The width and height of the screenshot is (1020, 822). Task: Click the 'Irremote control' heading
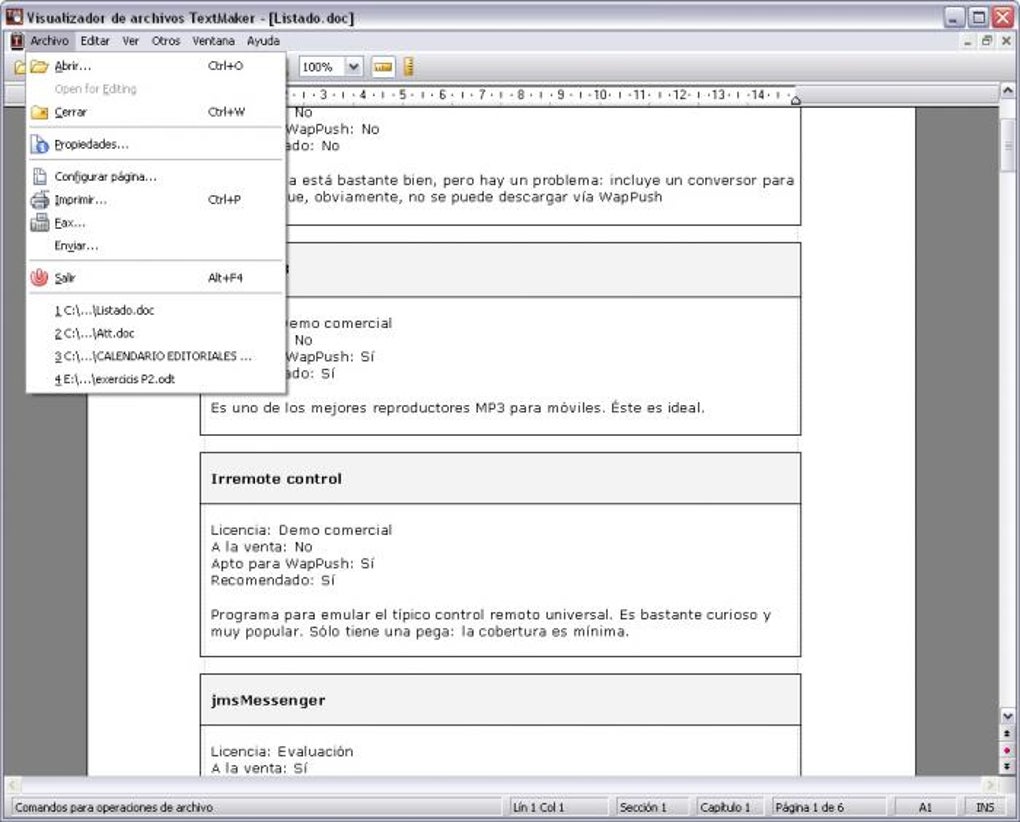pyautogui.click(x=276, y=479)
